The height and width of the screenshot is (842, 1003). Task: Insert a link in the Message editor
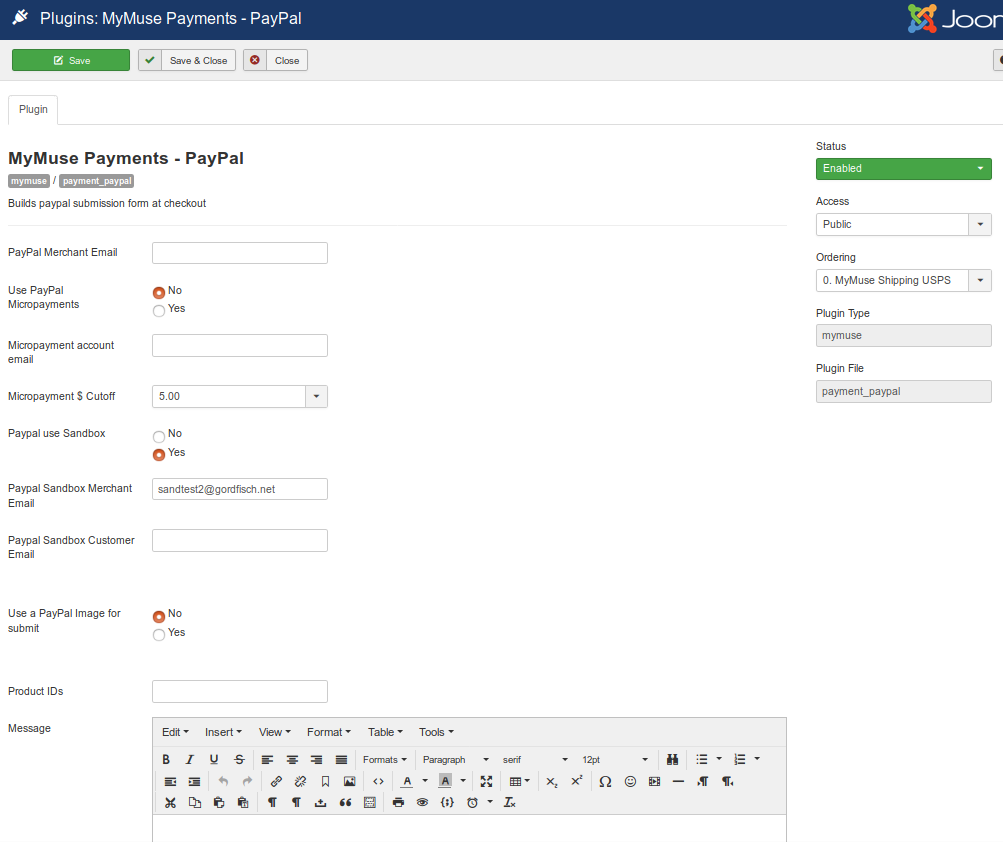pyautogui.click(x=276, y=781)
